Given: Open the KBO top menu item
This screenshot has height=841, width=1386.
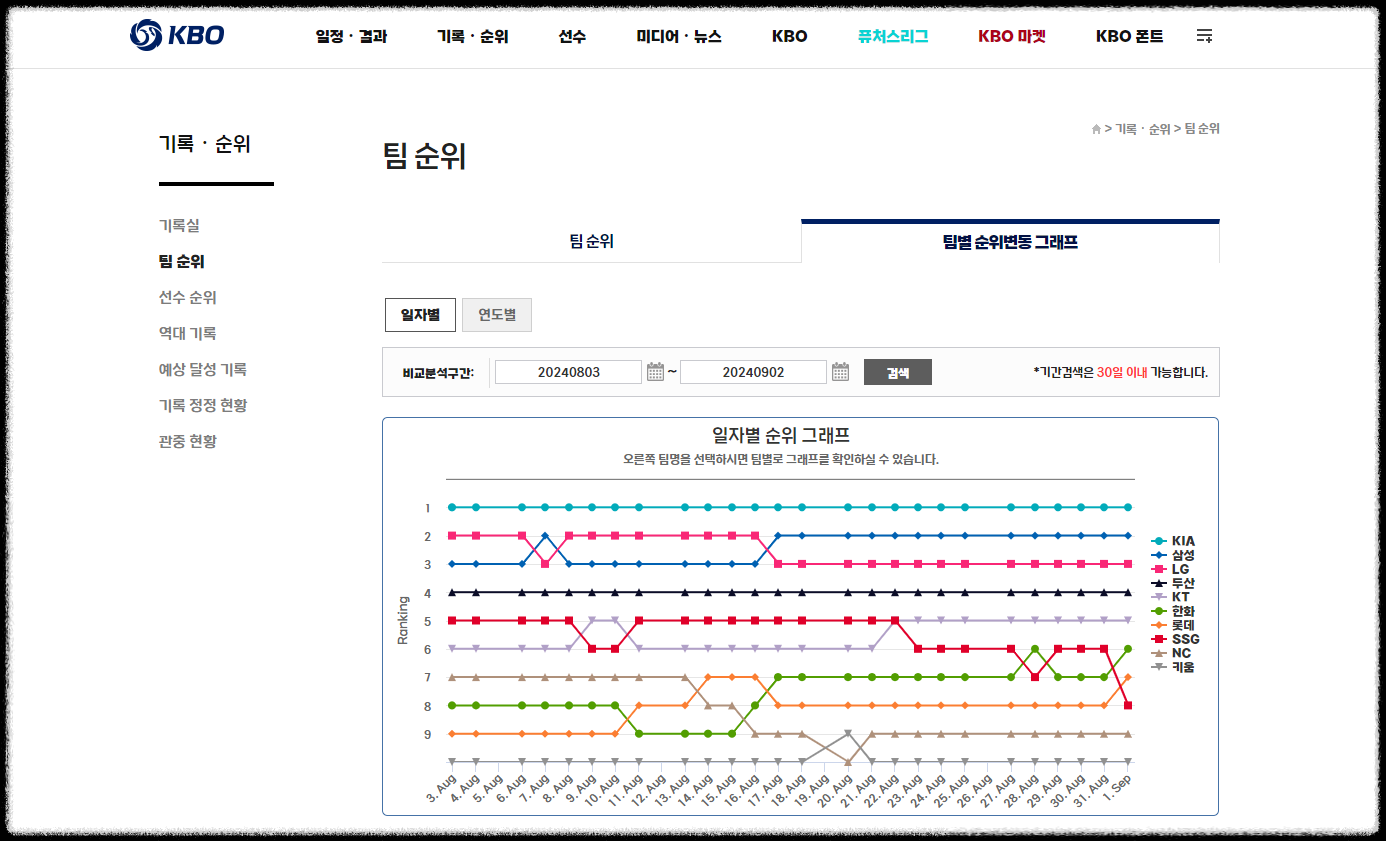Looking at the screenshot, I should coord(790,36).
